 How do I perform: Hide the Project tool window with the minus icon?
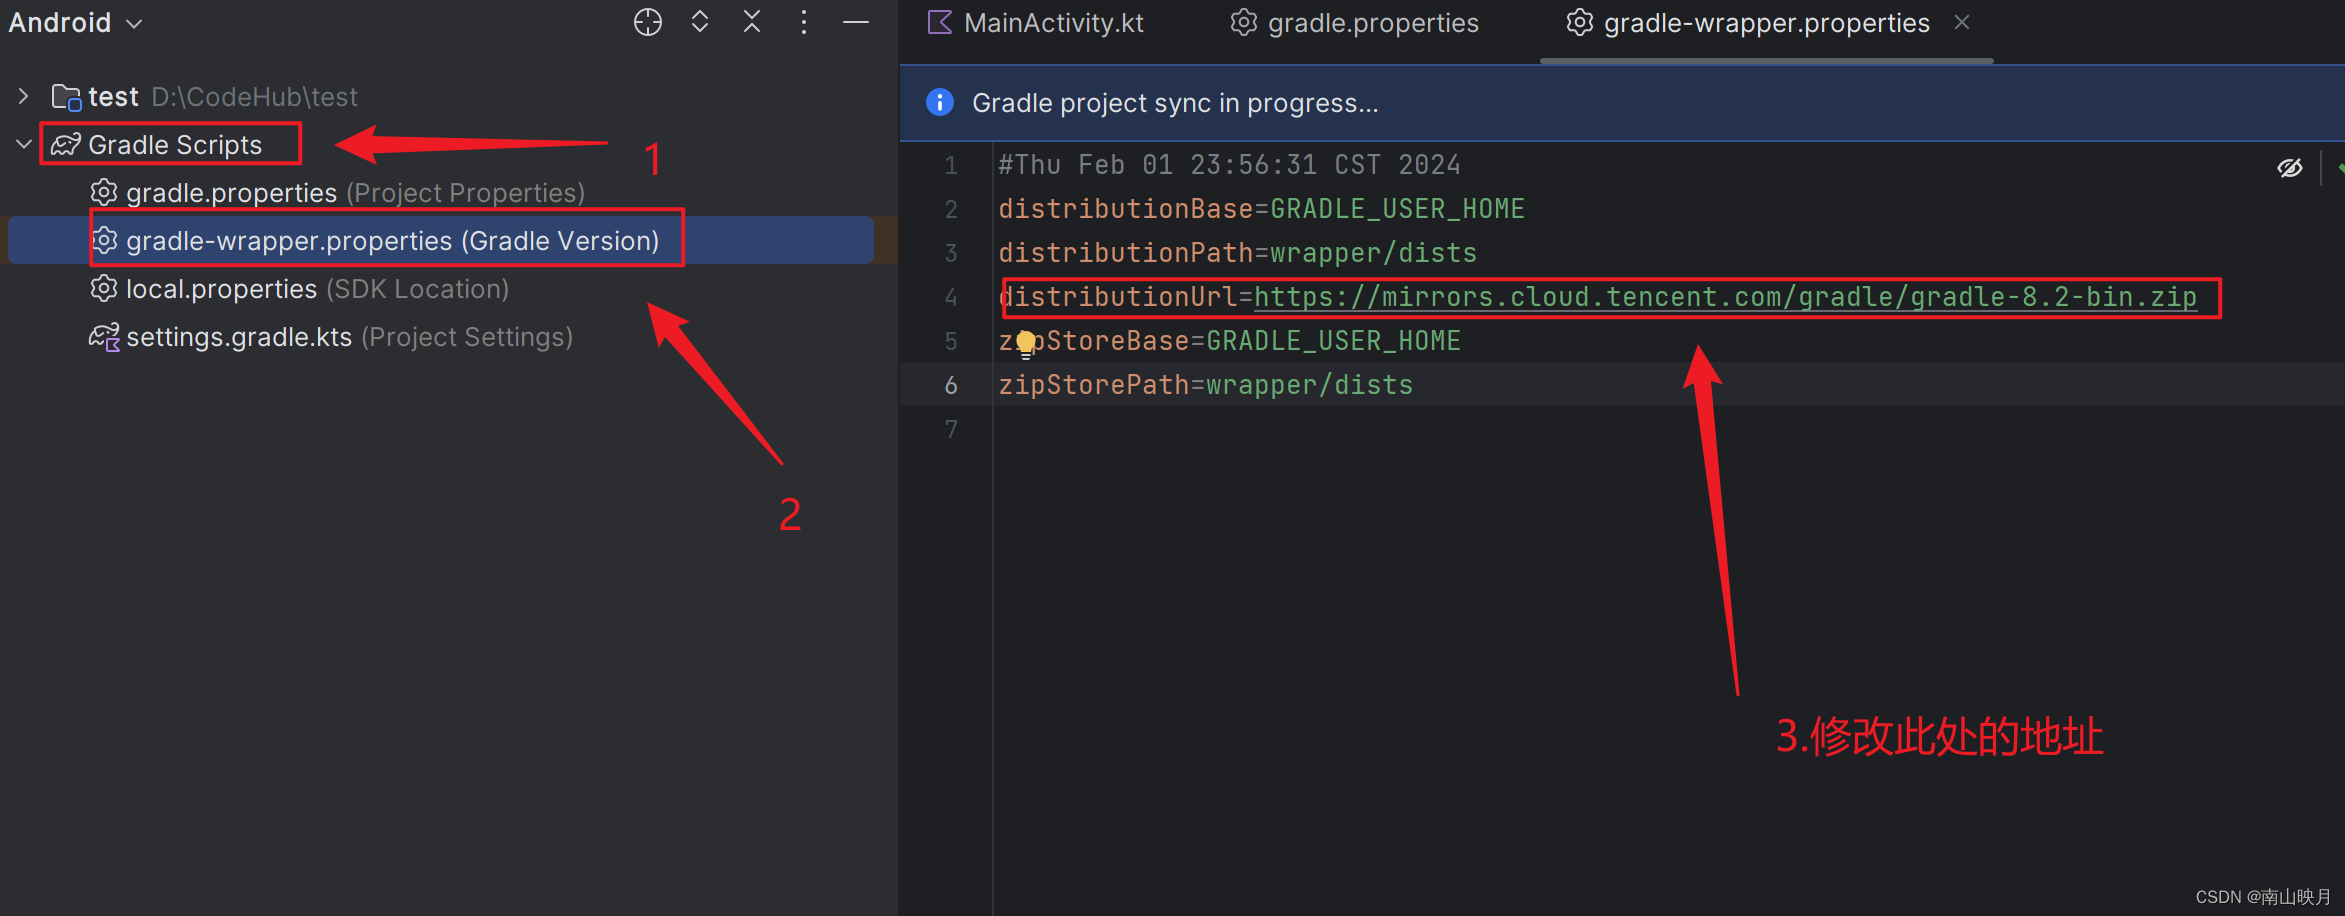pos(856,21)
